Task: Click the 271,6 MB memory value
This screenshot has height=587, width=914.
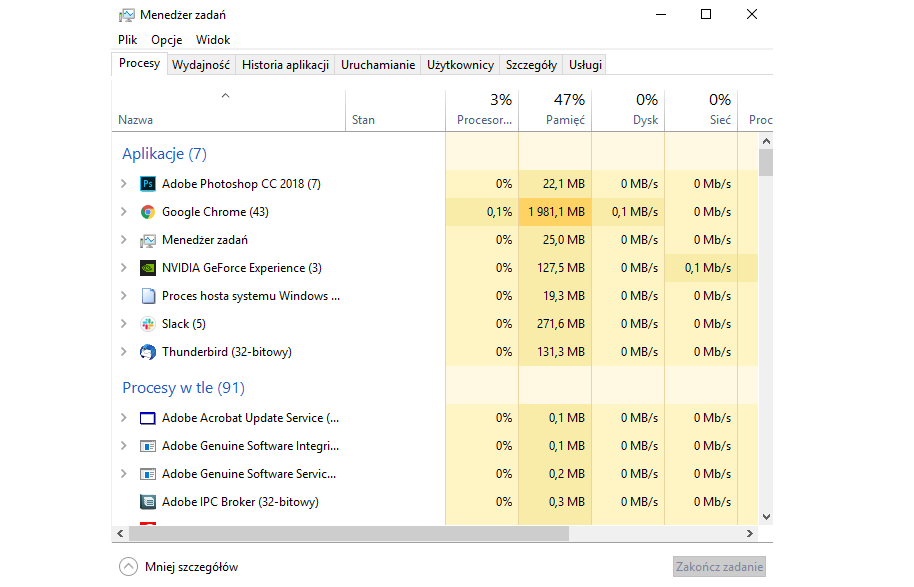Action: (x=560, y=324)
